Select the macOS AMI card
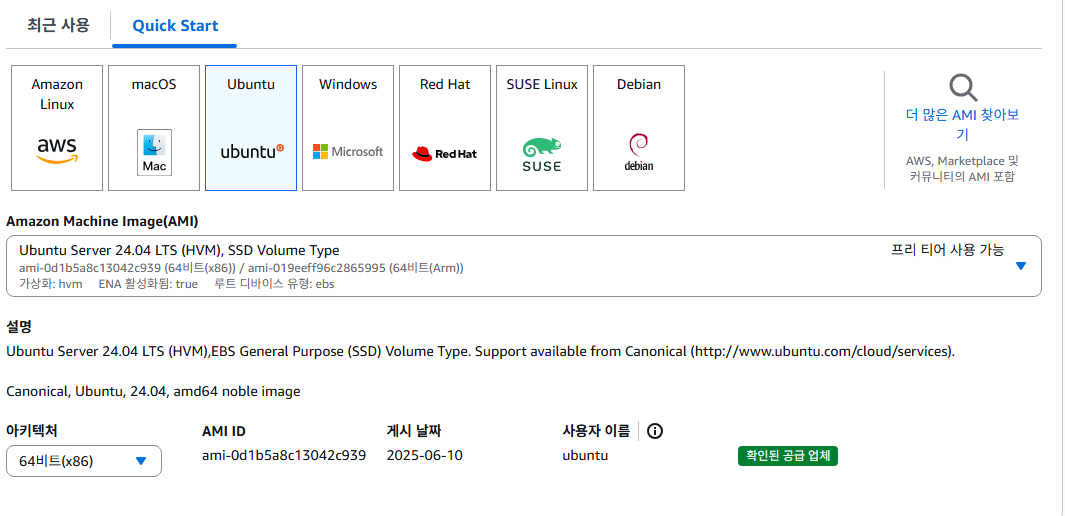The width and height of the screenshot is (1065, 516). [x=154, y=128]
